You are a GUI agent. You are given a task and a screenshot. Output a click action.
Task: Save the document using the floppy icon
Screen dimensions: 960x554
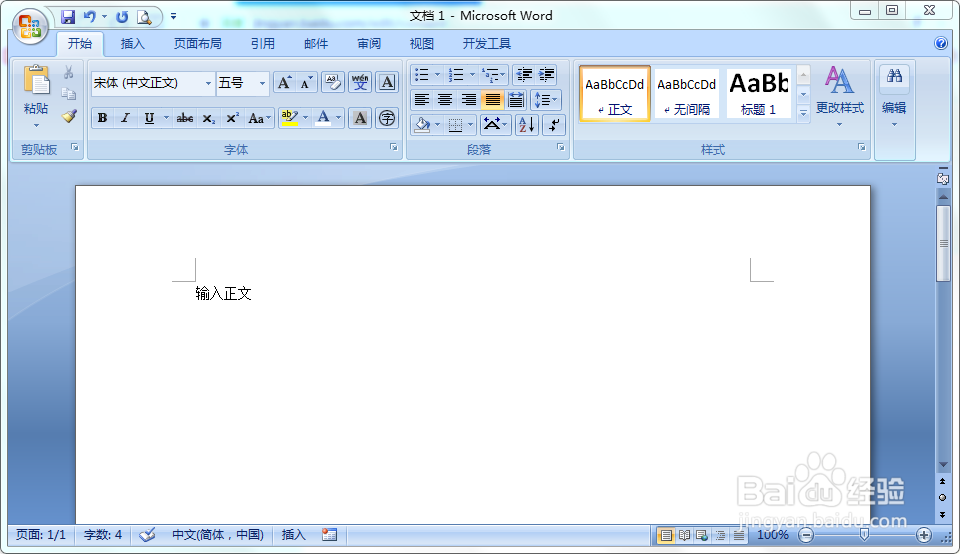click(68, 17)
